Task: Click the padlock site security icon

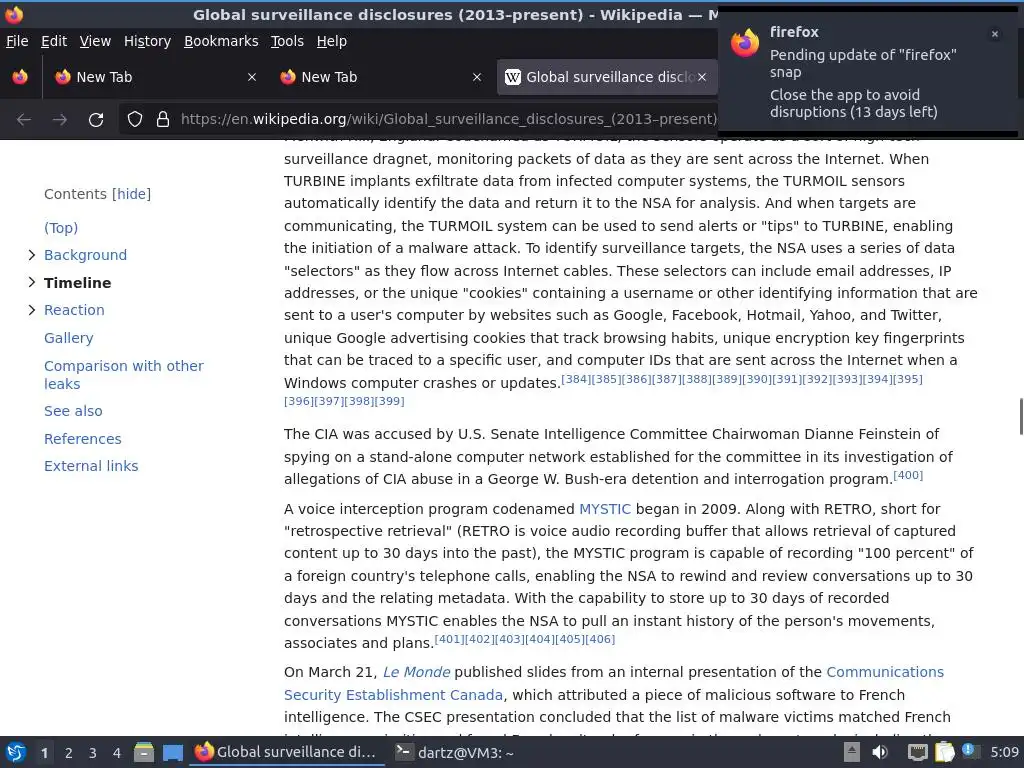Action: pyautogui.click(x=163, y=120)
